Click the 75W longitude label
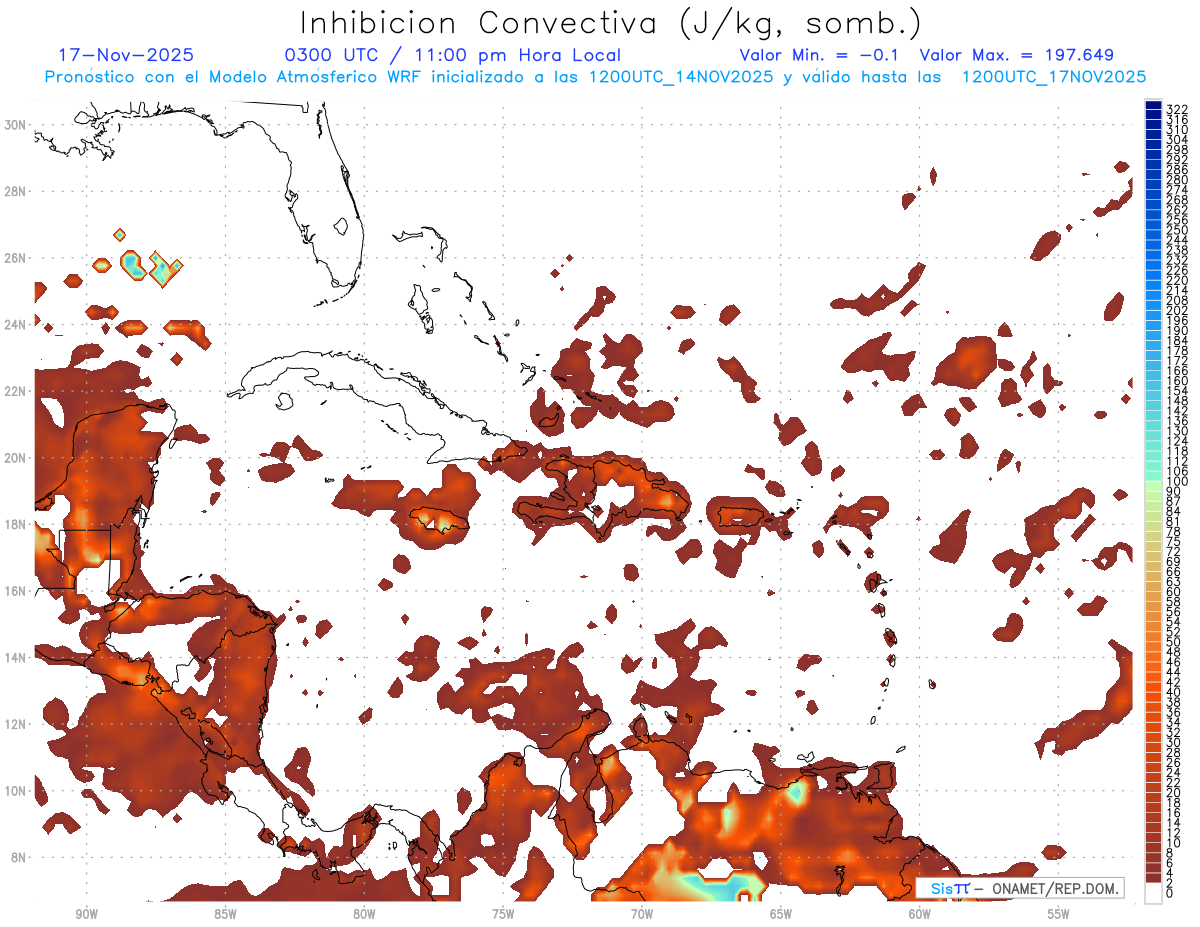This screenshot has width=1200, height=927. [503, 914]
